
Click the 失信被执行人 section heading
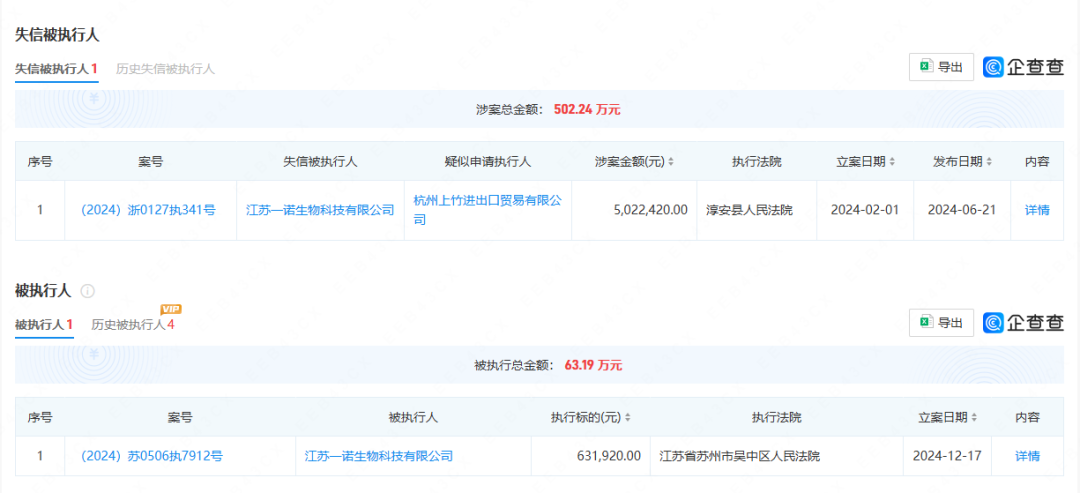57,35
